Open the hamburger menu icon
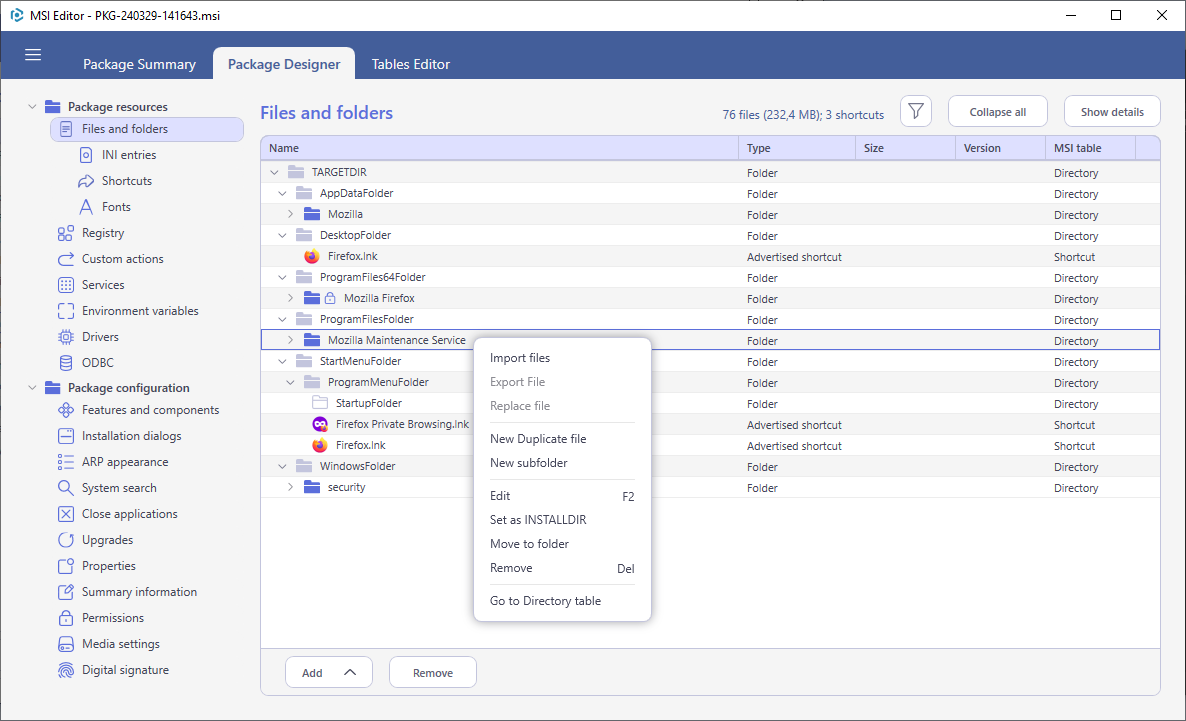 pyautogui.click(x=33, y=54)
